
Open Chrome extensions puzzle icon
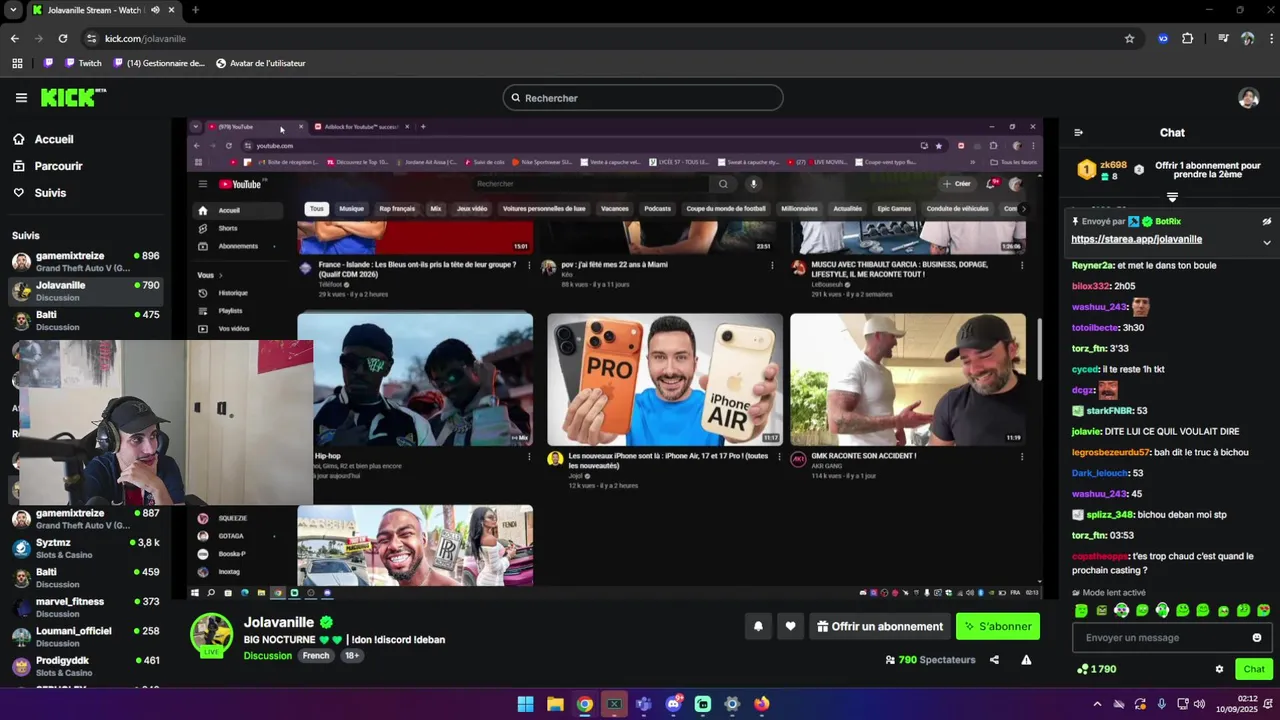[1188, 38]
